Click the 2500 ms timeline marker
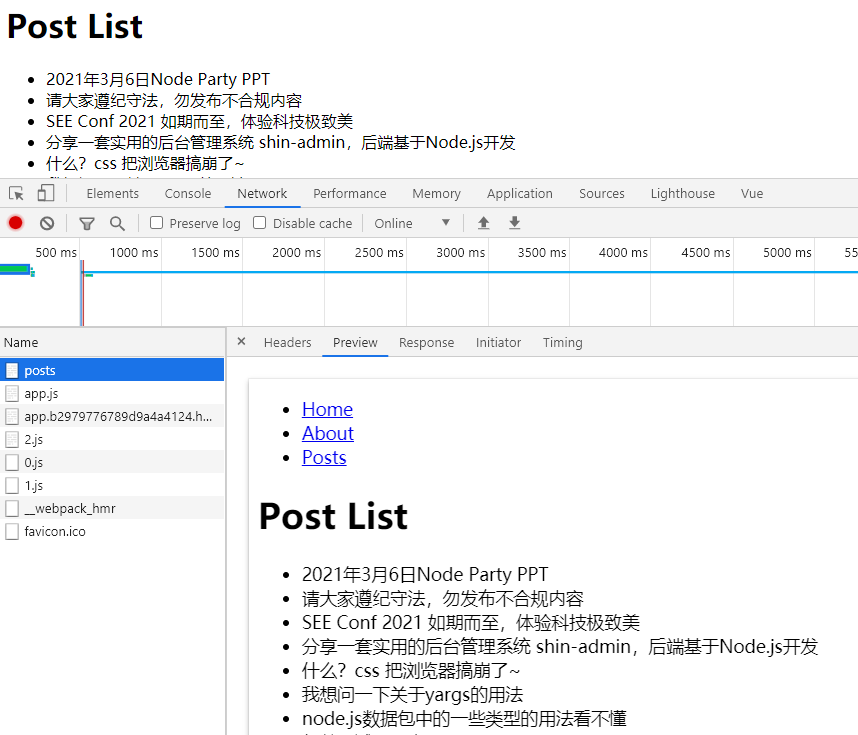This screenshot has height=735, width=858. click(x=379, y=252)
